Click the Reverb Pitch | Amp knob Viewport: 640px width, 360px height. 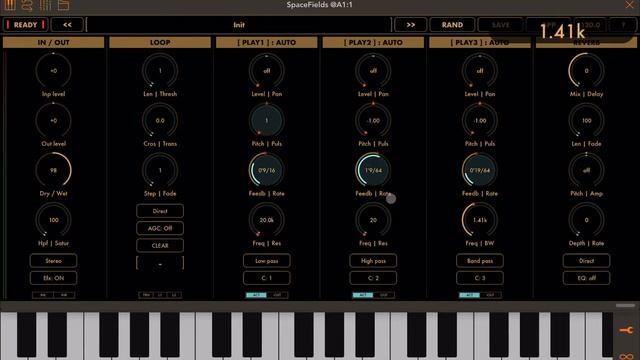pyautogui.click(x=586, y=170)
